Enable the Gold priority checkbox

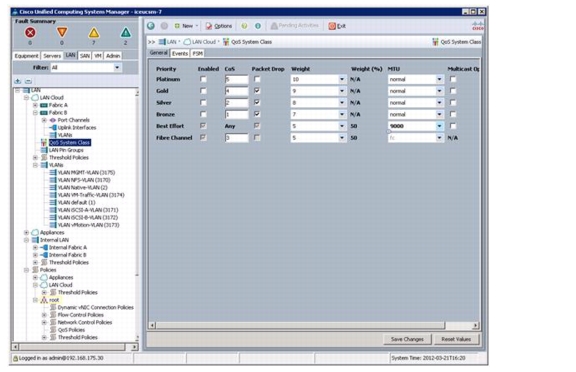pos(203,91)
